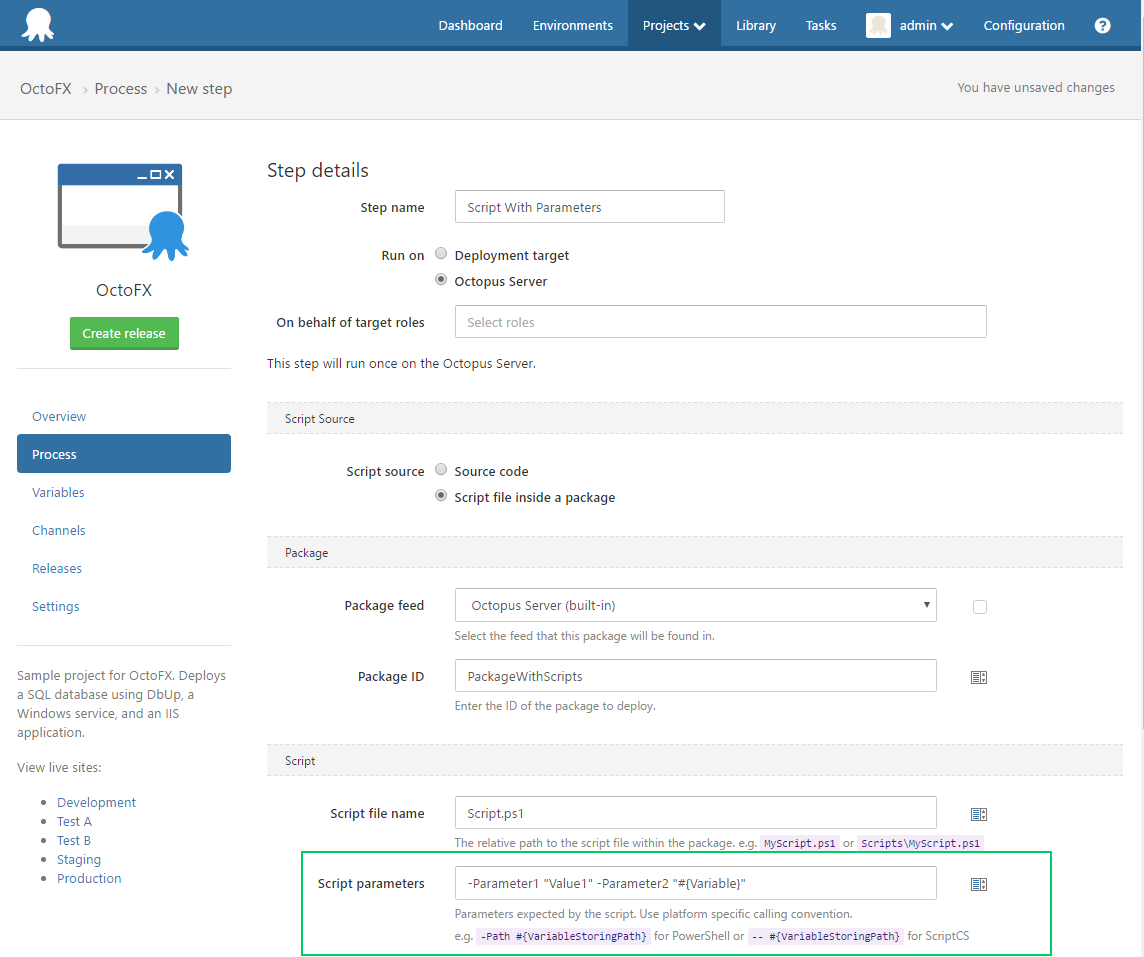
Task: Select the Deployment target radio button
Action: (x=441, y=254)
